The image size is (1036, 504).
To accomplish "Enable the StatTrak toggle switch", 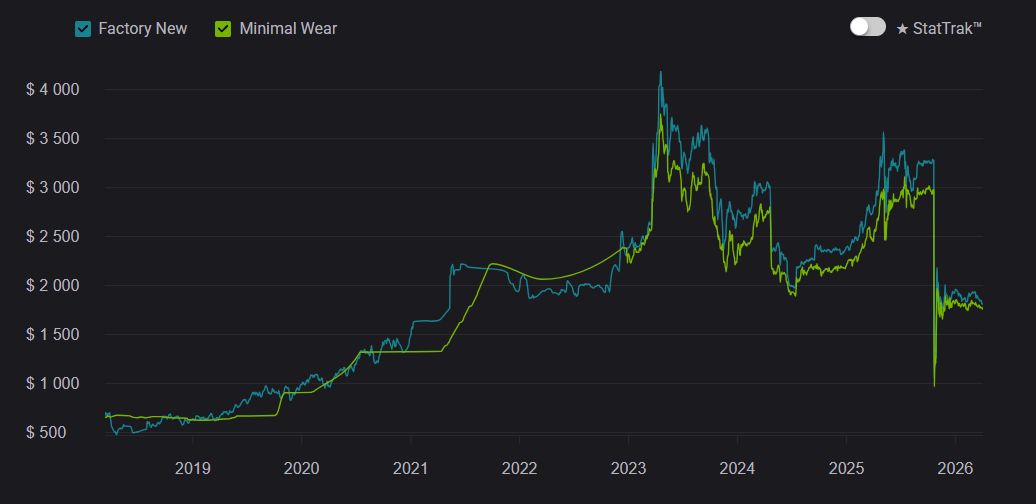I will (x=867, y=27).
